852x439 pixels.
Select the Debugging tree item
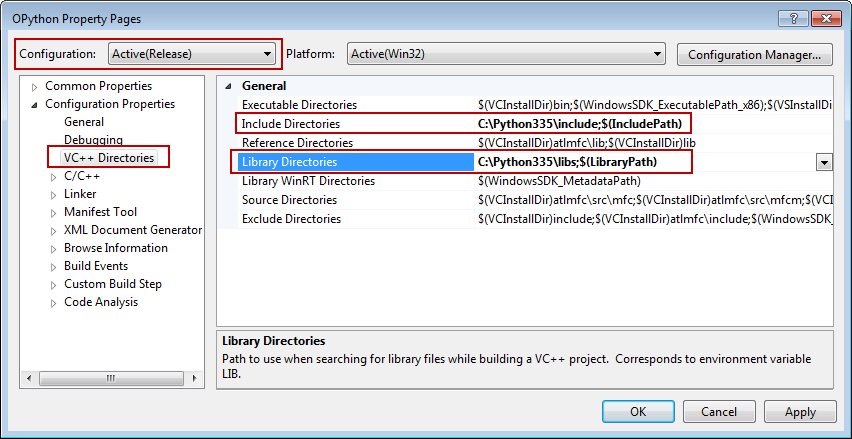(x=93, y=140)
